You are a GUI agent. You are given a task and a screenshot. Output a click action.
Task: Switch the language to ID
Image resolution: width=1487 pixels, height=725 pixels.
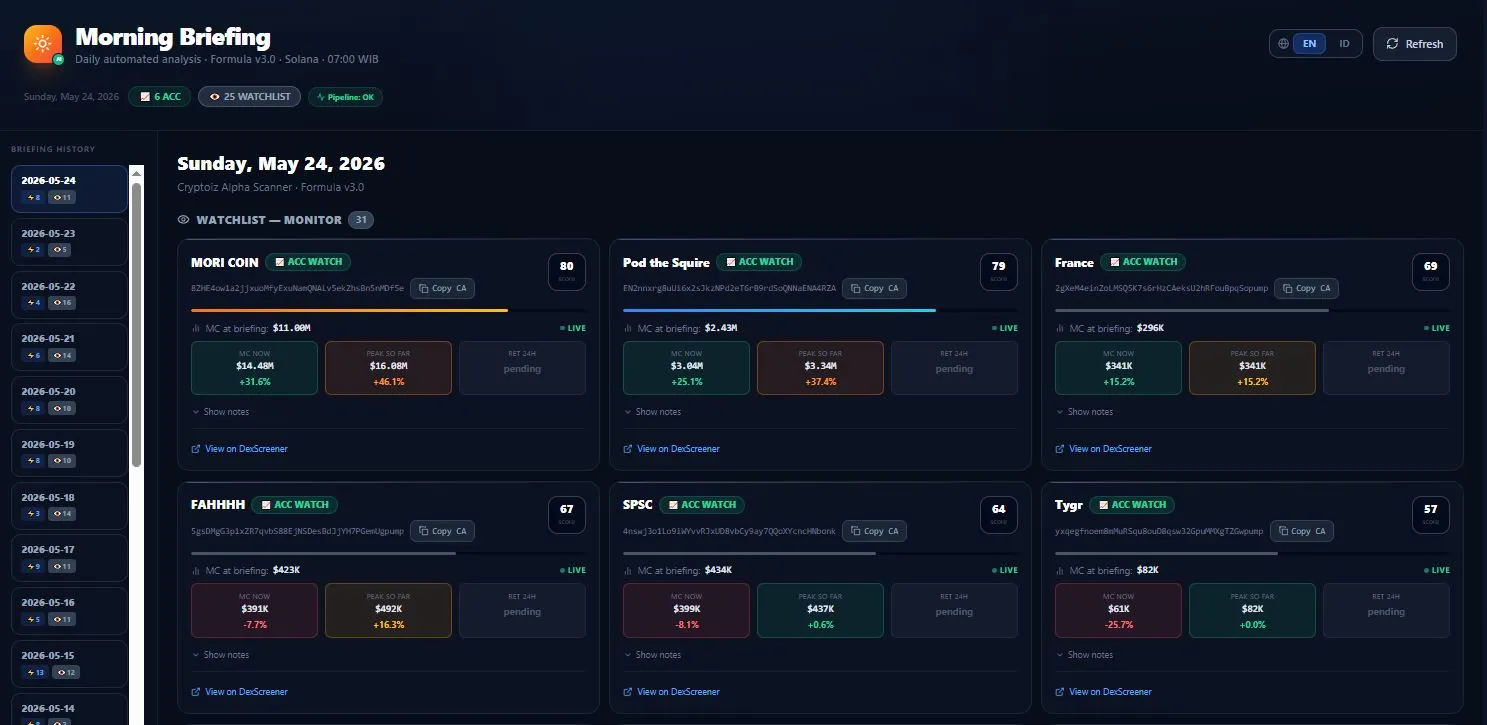point(1344,44)
